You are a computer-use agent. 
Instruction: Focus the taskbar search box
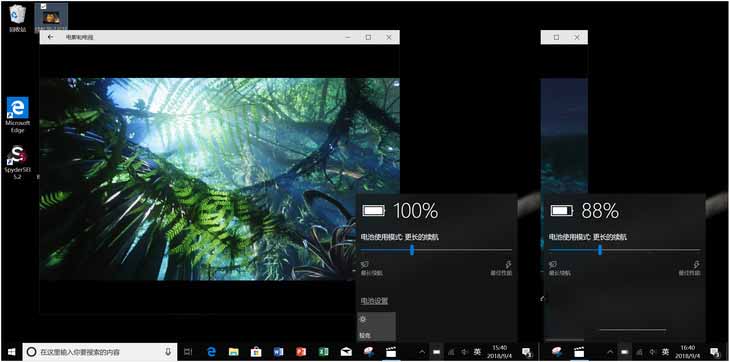tap(100, 352)
